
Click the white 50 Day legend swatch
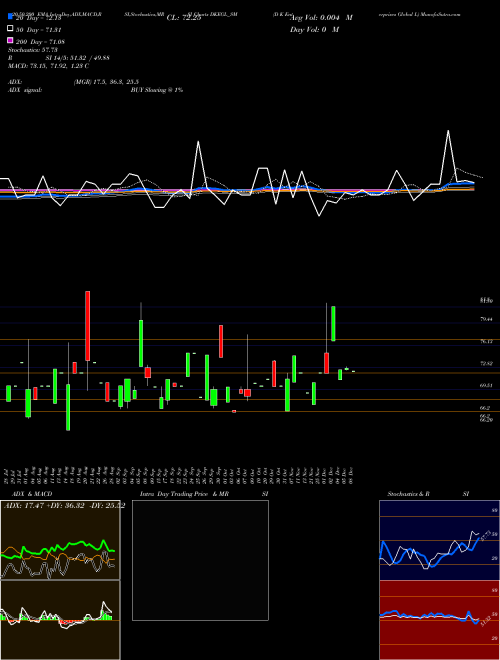[11, 29]
